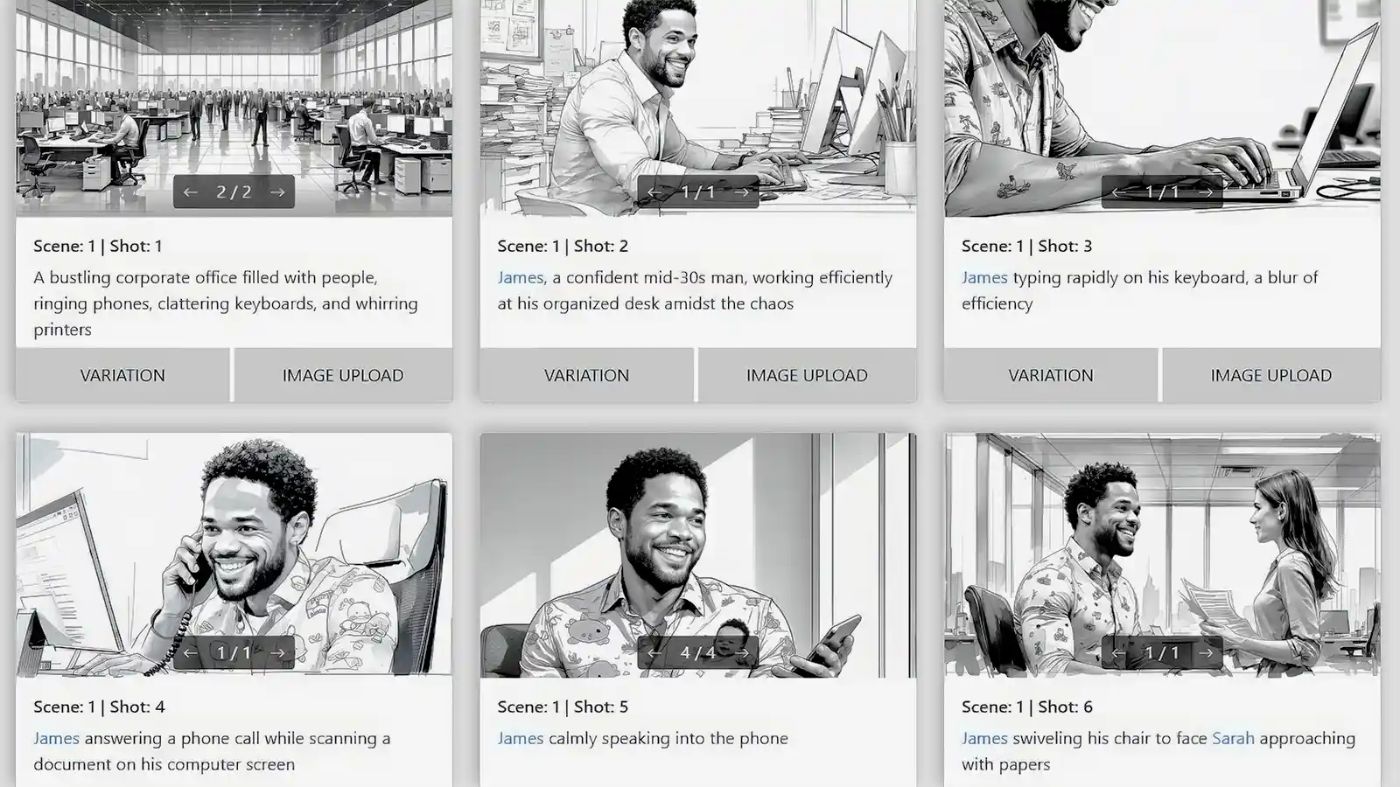
Task: Open James link in Shot 2 description
Action: tap(520, 277)
